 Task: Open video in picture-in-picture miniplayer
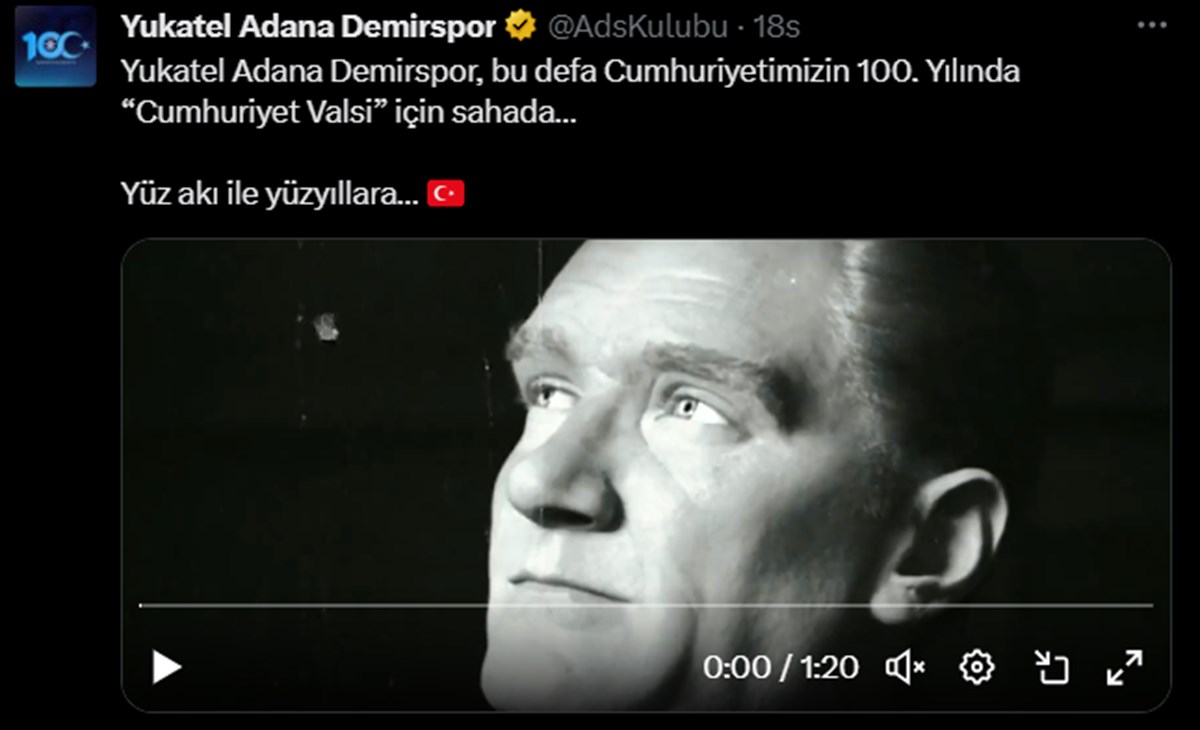point(1051,667)
